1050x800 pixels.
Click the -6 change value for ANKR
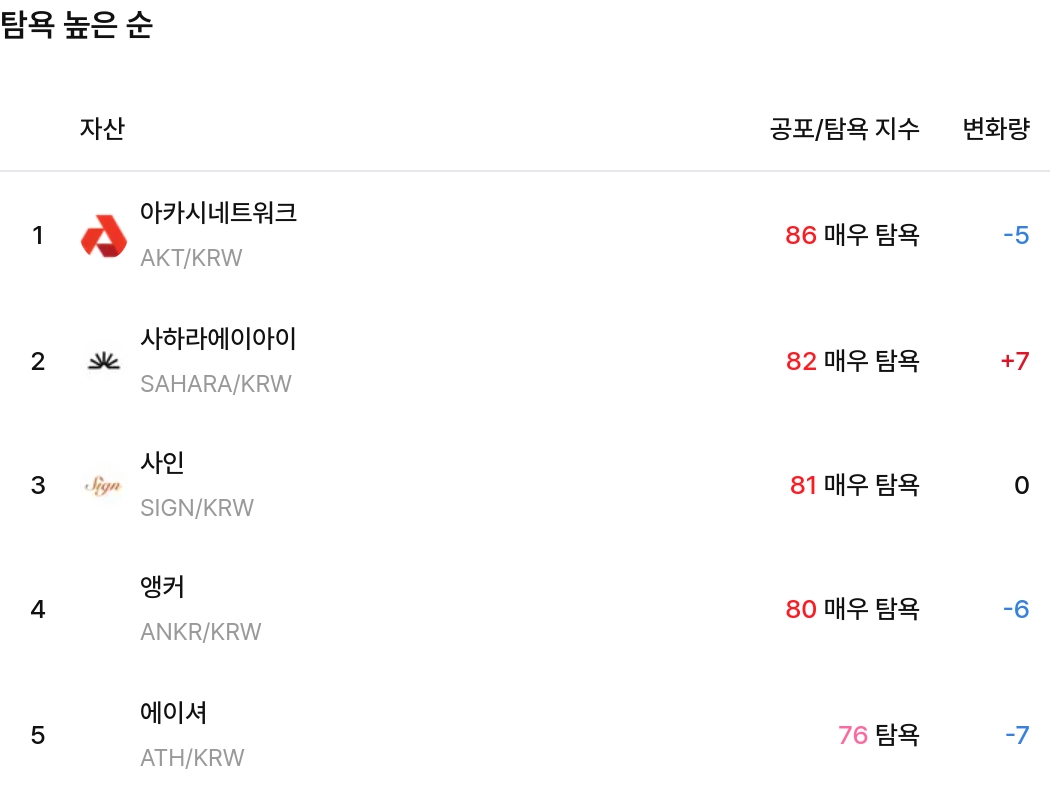1015,609
